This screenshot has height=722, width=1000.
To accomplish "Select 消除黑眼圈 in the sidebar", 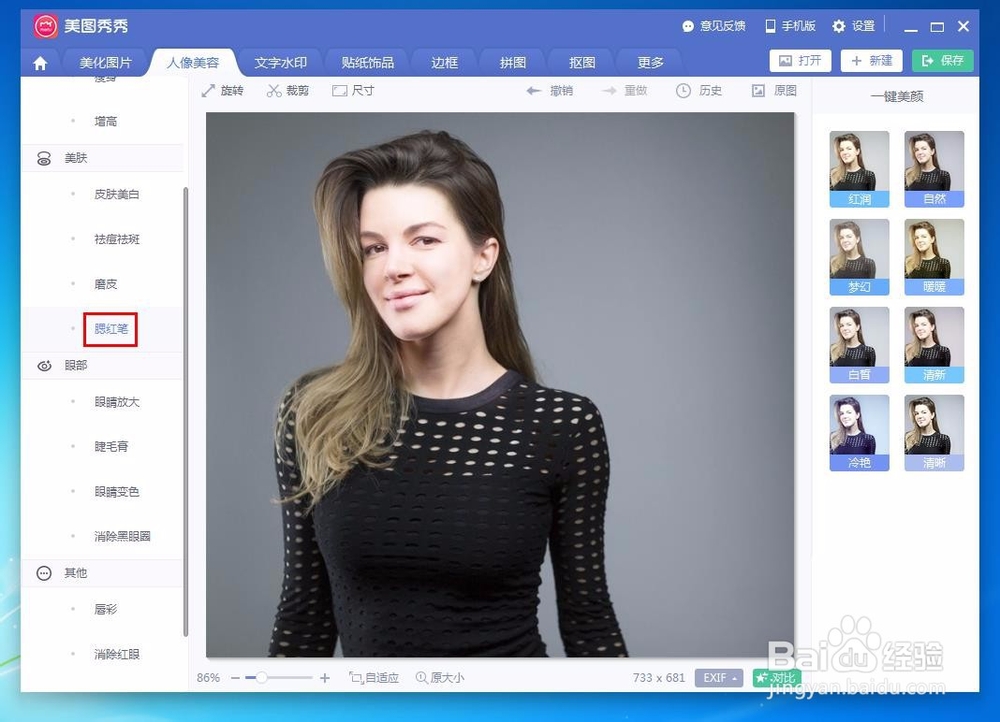I will click(122, 536).
